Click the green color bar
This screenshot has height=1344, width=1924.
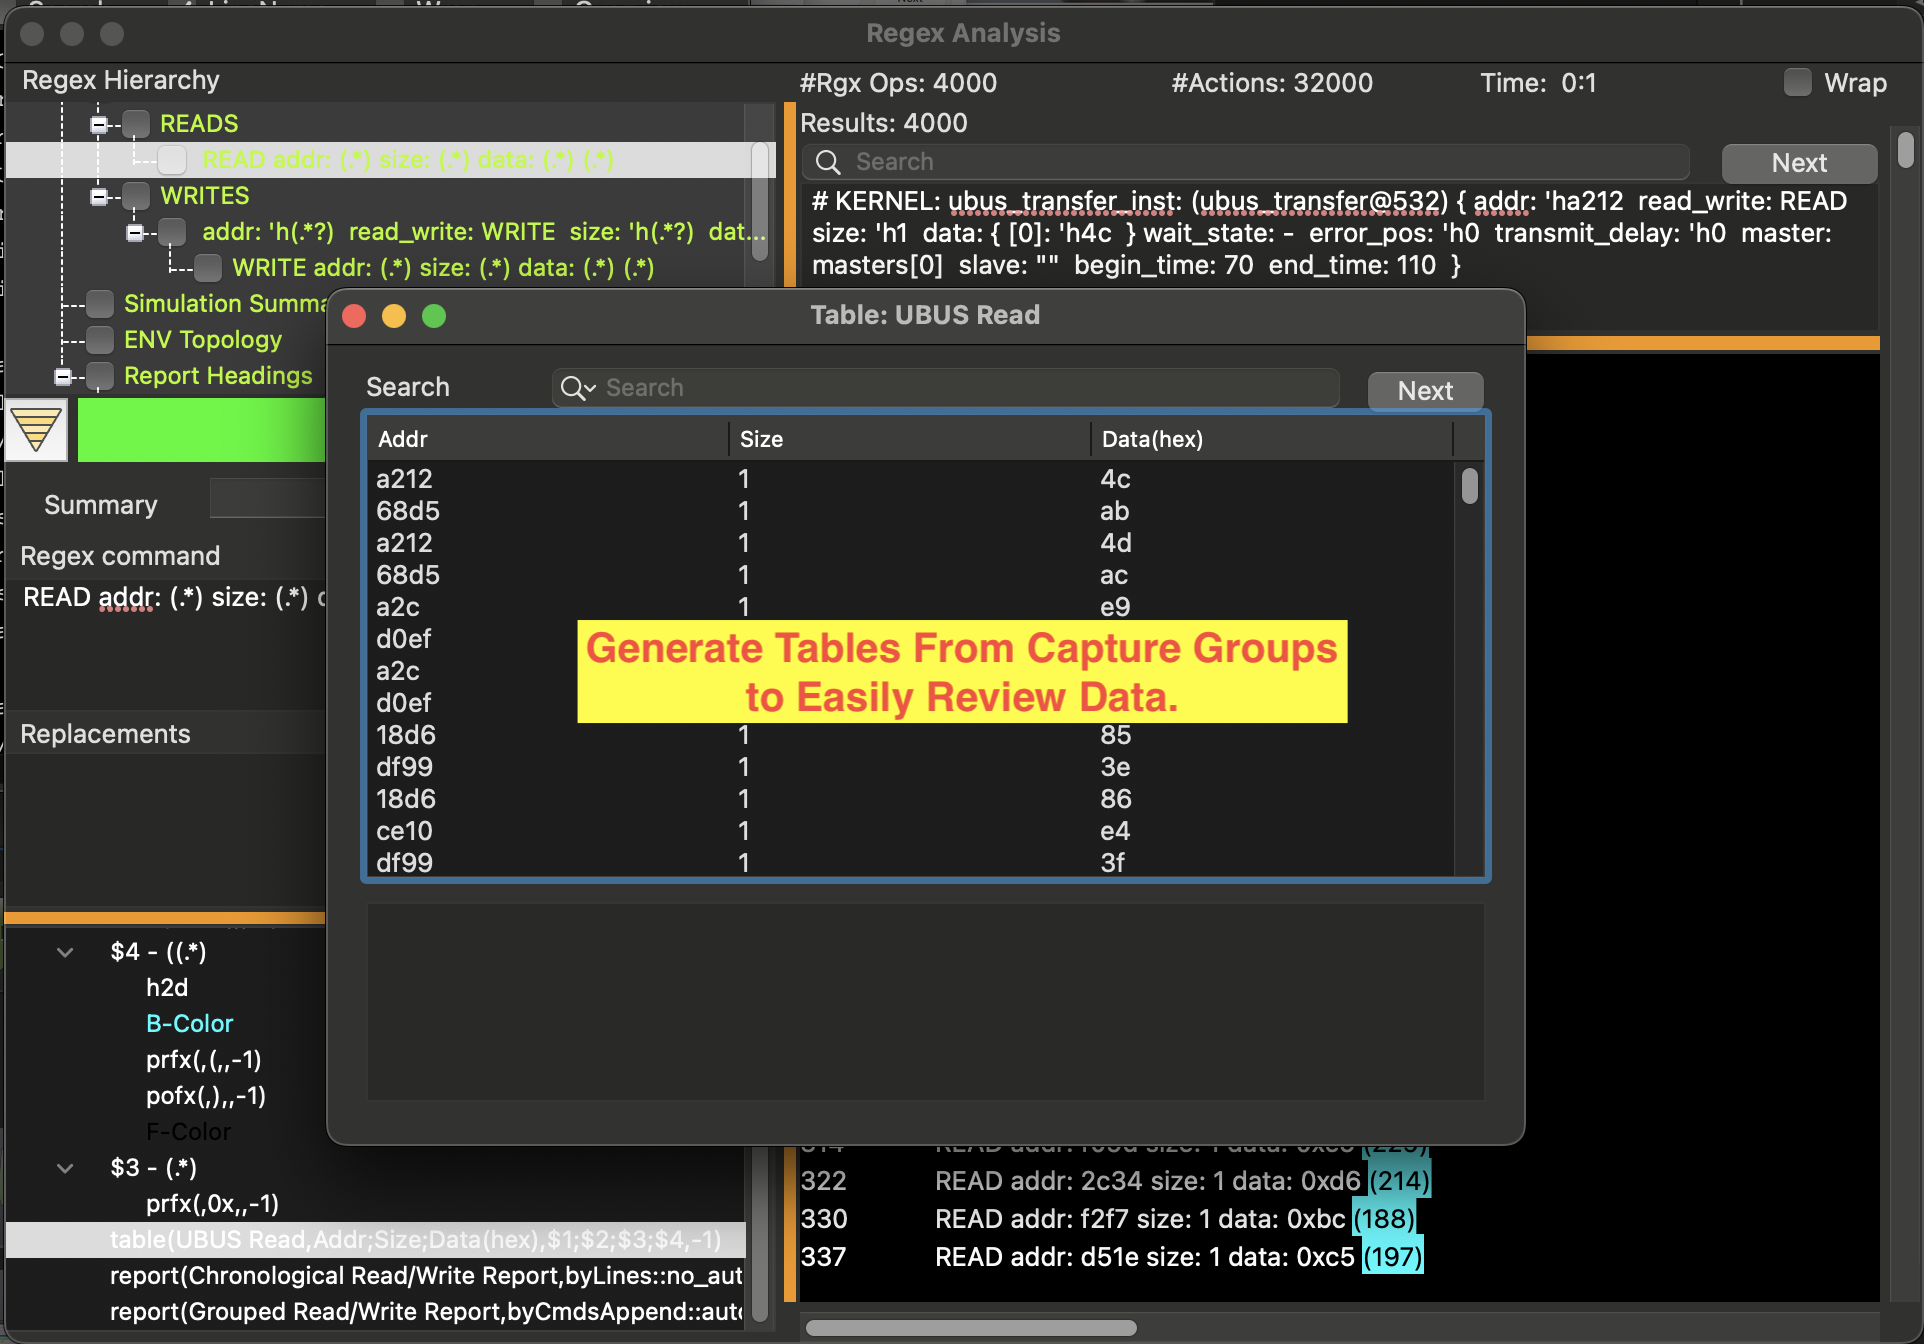(201, 430)
